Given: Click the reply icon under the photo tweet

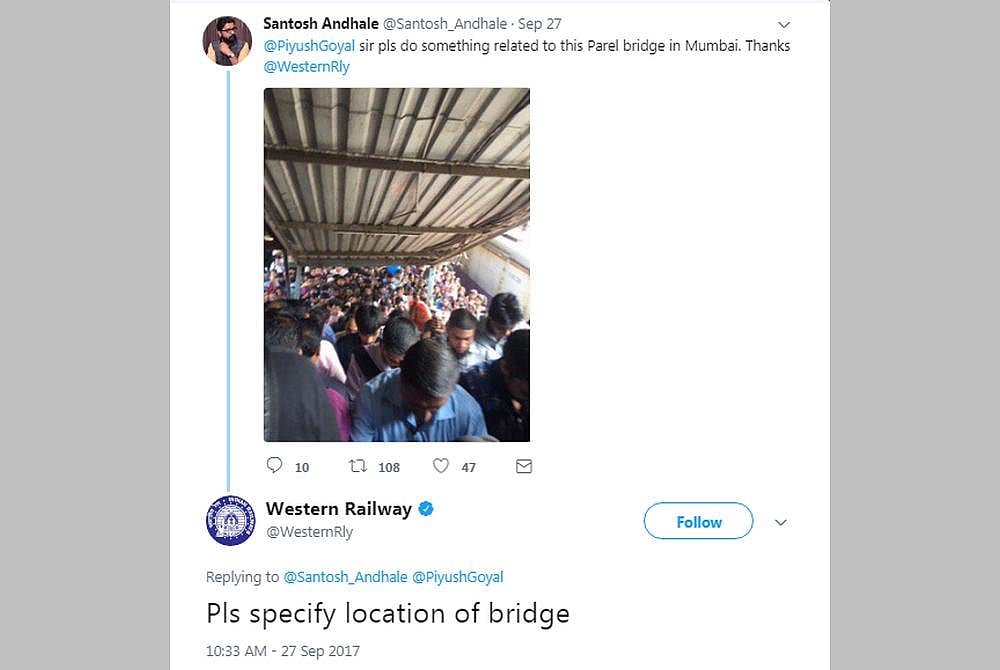Looking at the screenshot, I should coord(274,466).
